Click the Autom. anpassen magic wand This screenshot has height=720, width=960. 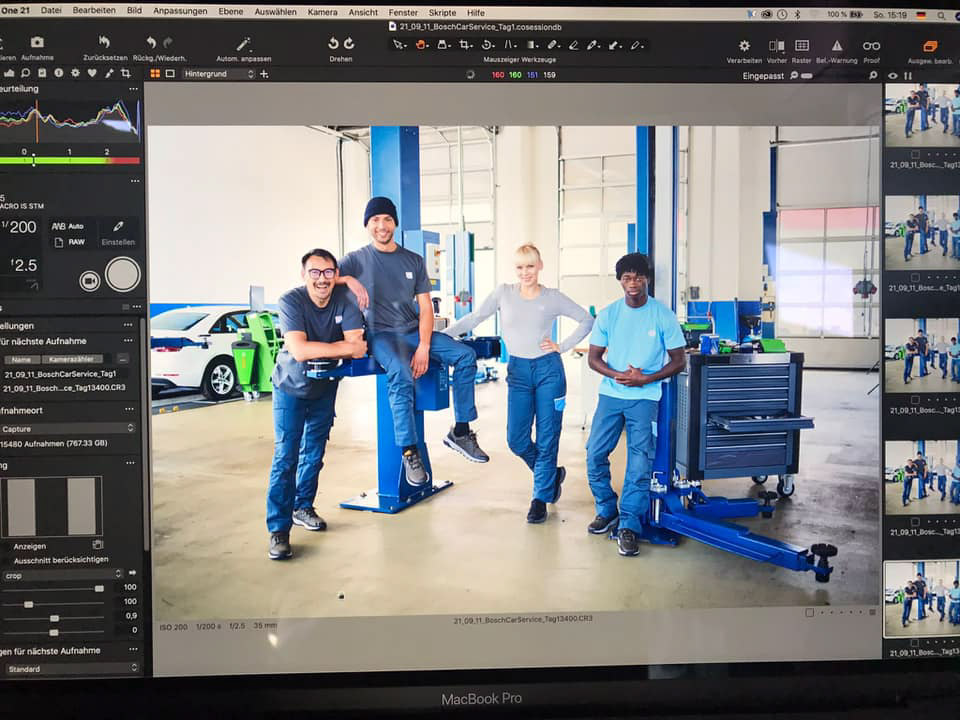tap(244, 43)
